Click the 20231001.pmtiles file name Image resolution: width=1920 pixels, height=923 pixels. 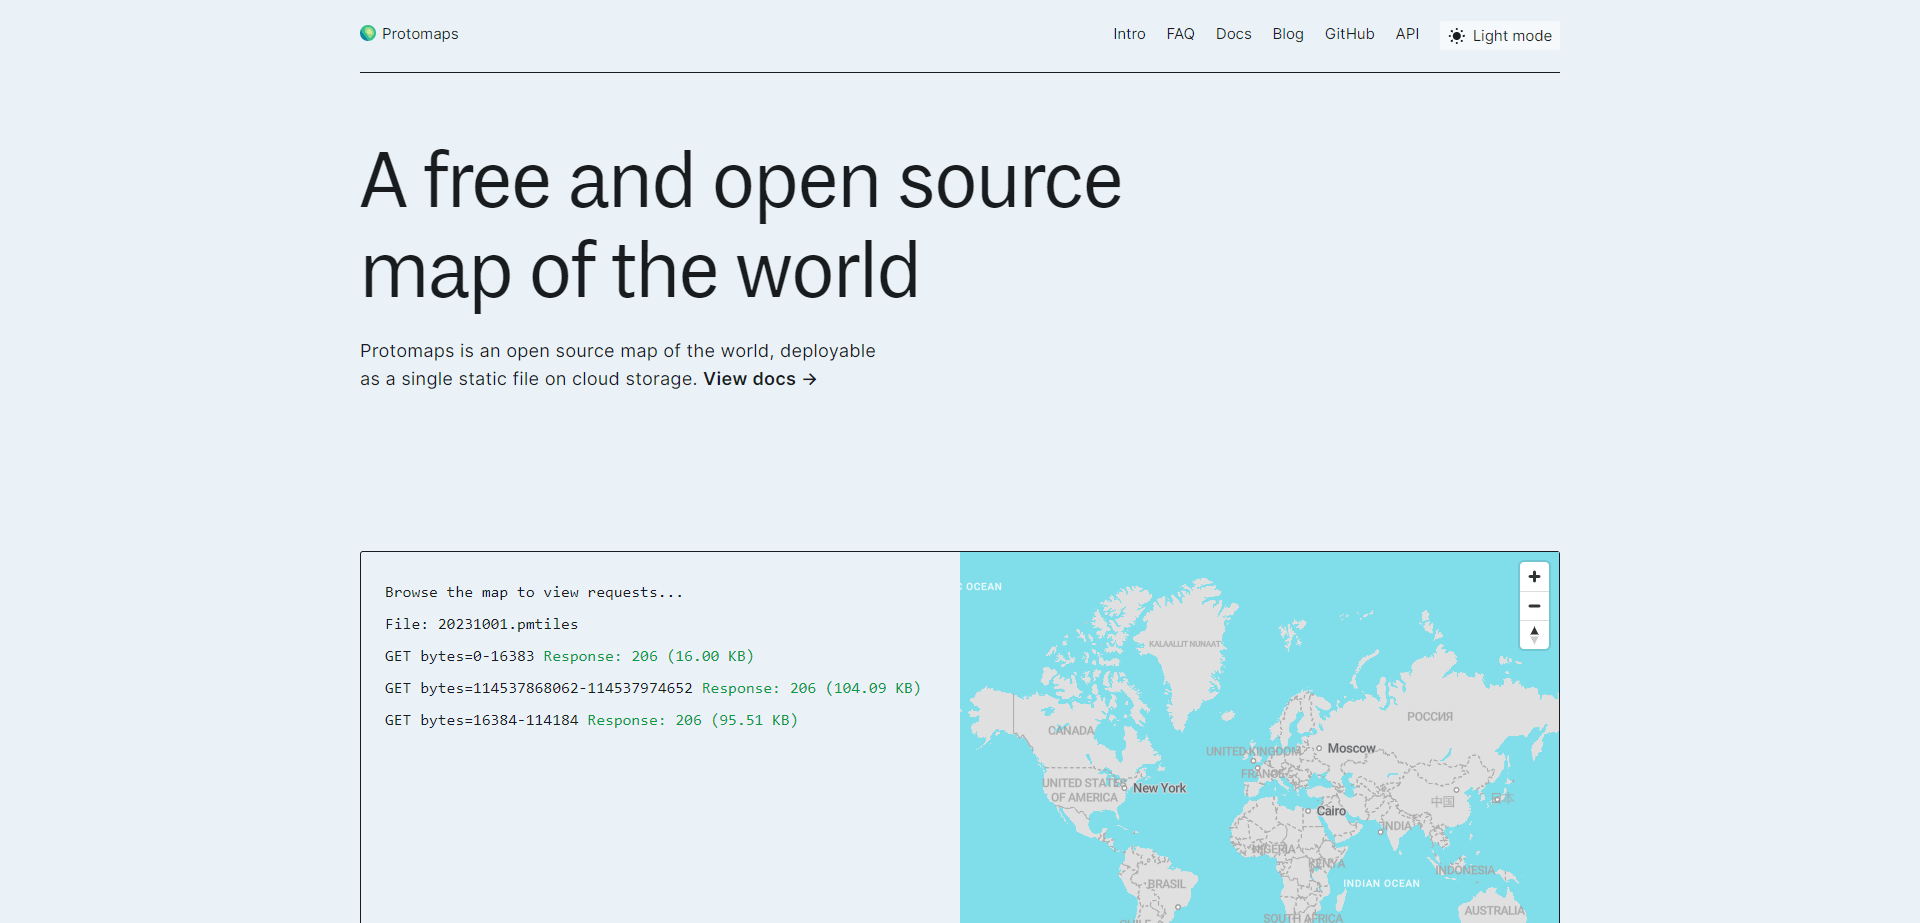coord(507,623)
